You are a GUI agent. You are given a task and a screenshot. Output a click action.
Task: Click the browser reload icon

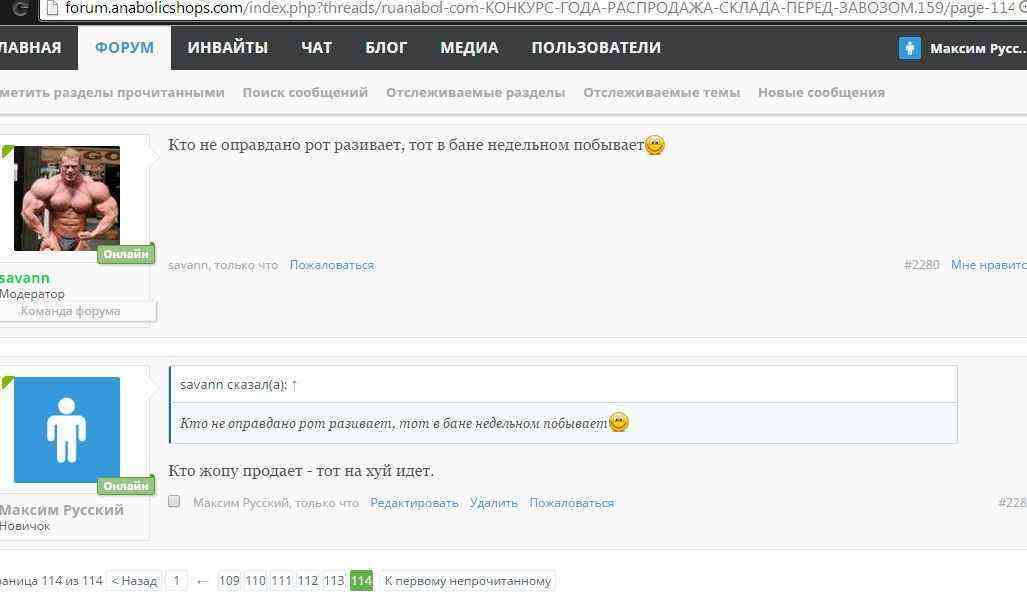20,8
